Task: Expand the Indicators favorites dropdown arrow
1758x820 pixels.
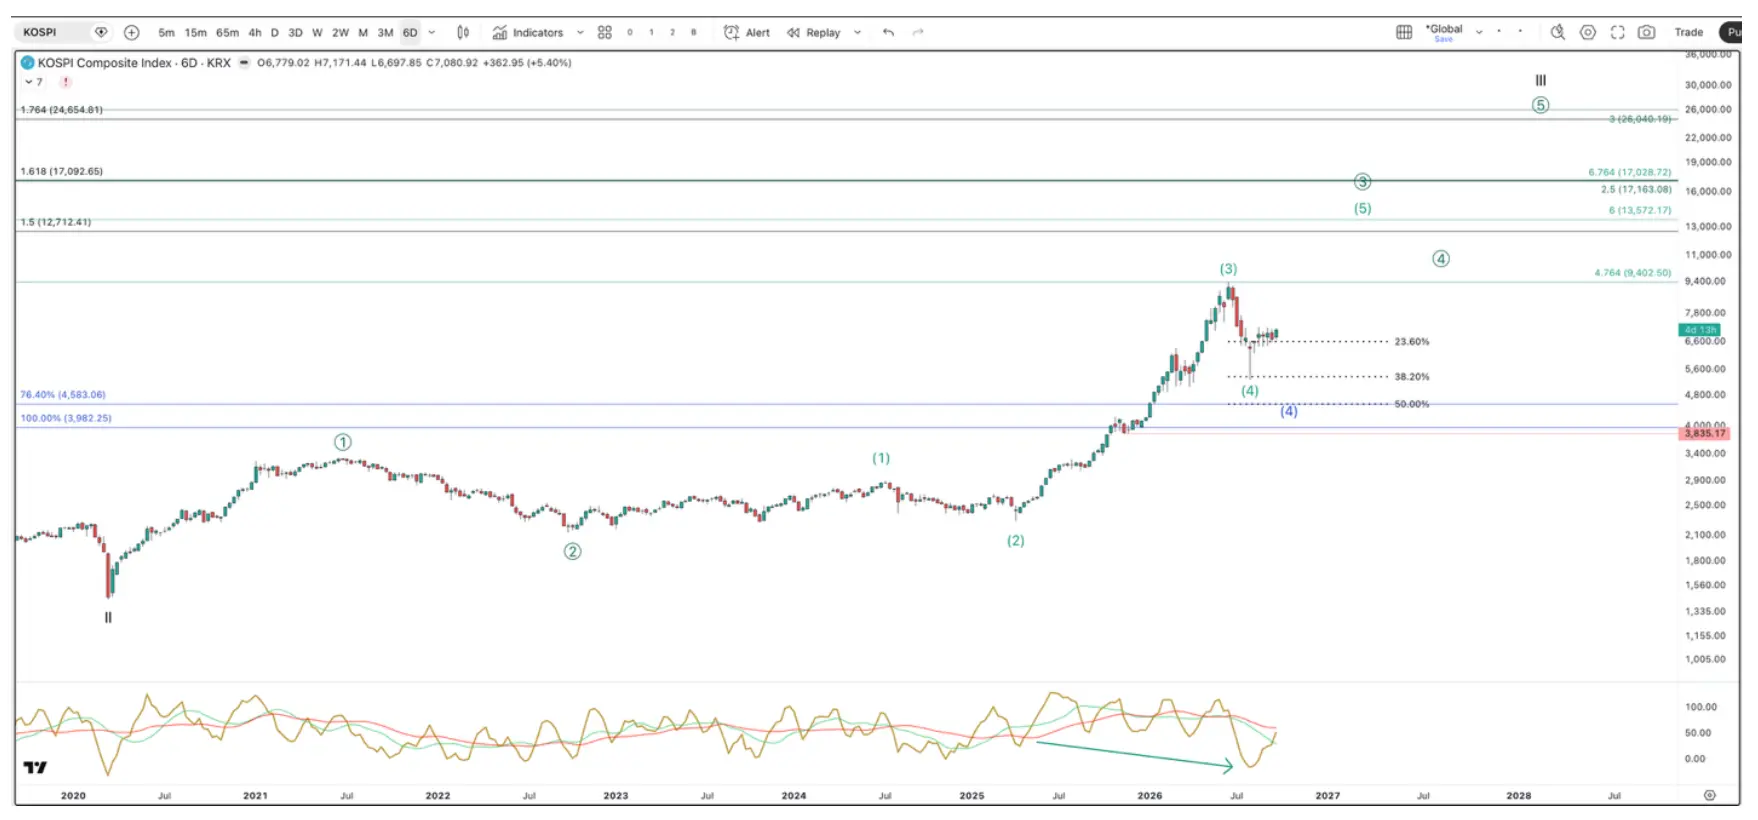Action: click(x=580, y=32)
